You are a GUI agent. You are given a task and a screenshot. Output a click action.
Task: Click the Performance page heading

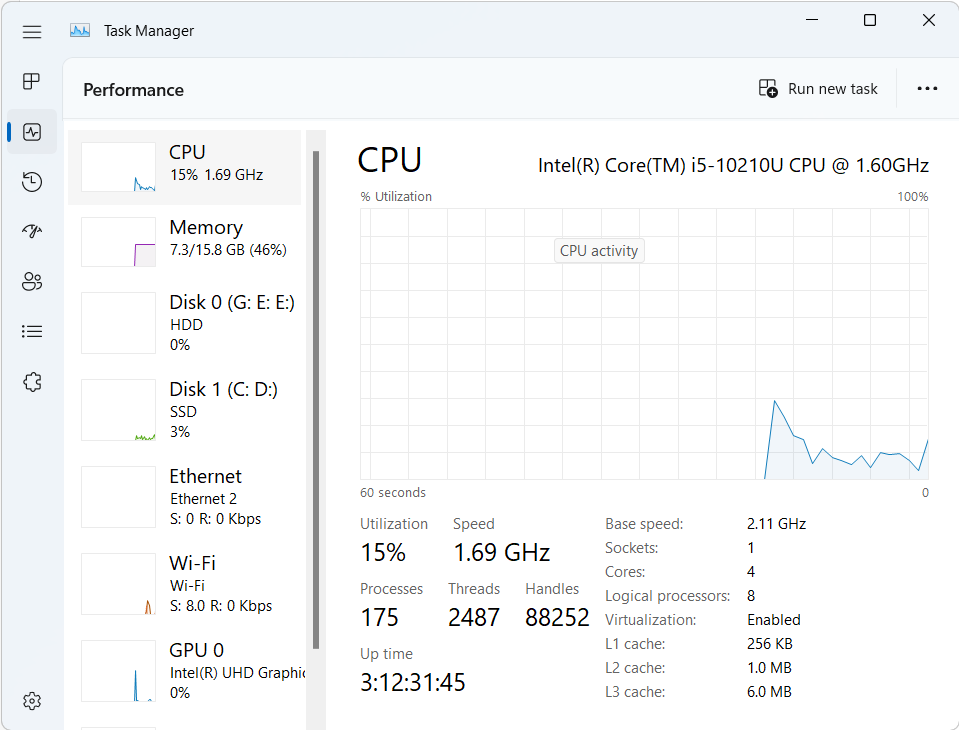point(133,90)
